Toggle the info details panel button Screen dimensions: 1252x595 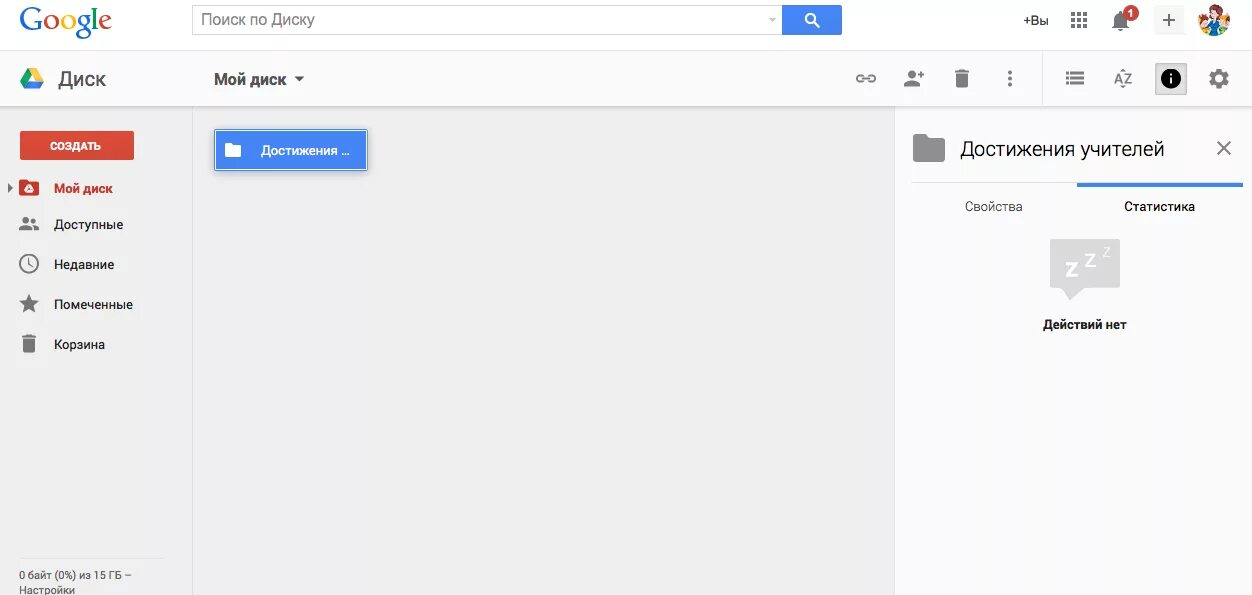[x=1171, y=79]
